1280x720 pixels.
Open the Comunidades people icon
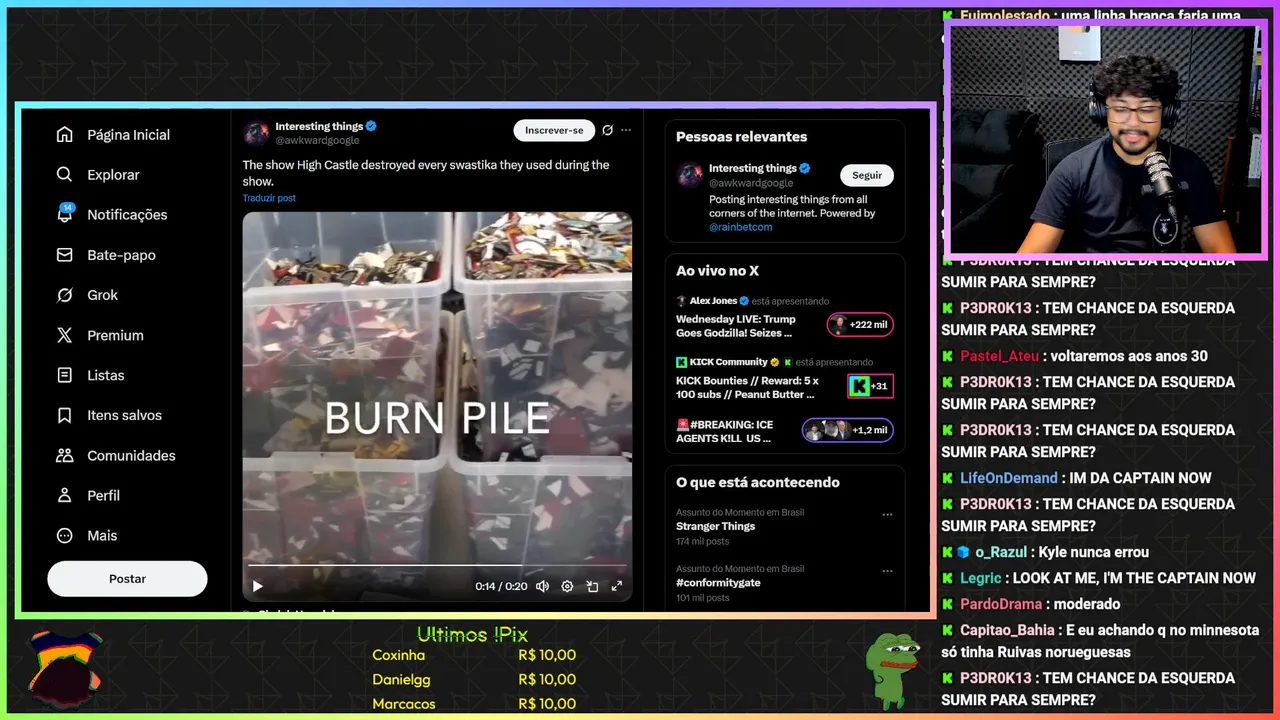point(65,455)
